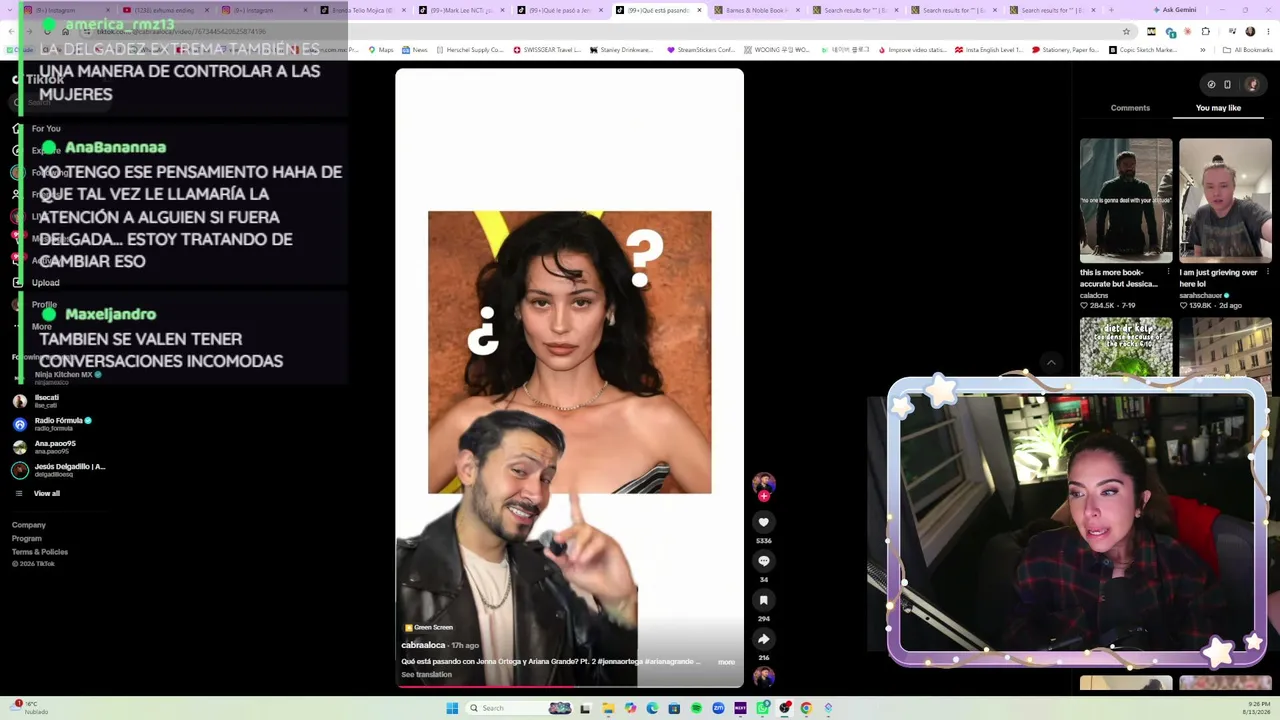Like the video with the heart icon
This screenshot has width=1280, height=720.
click(763, 522)
